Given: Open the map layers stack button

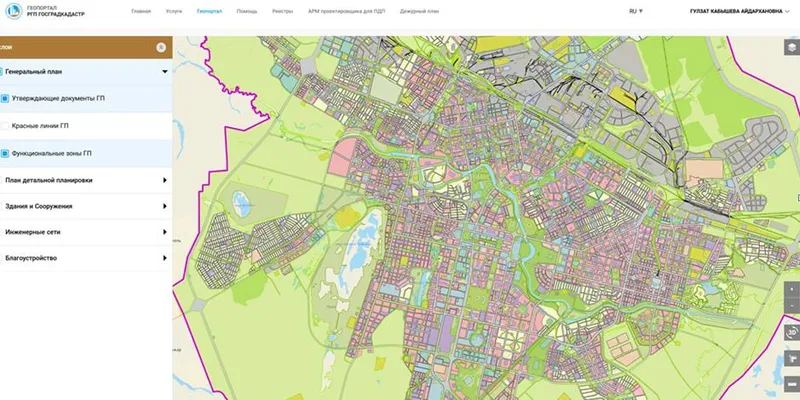Looking at the screenshot, I should (791, 47).
